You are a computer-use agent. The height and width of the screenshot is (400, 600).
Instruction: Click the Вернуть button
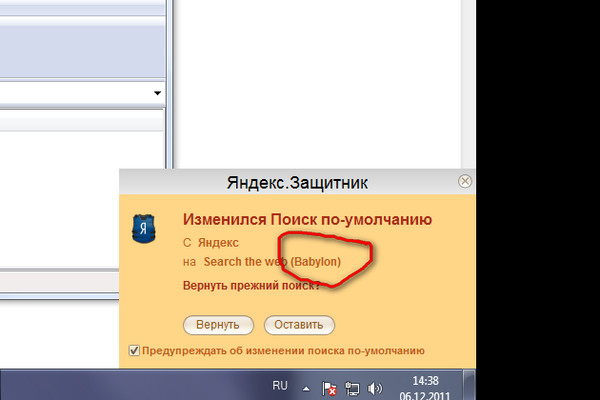pos(218,325)
